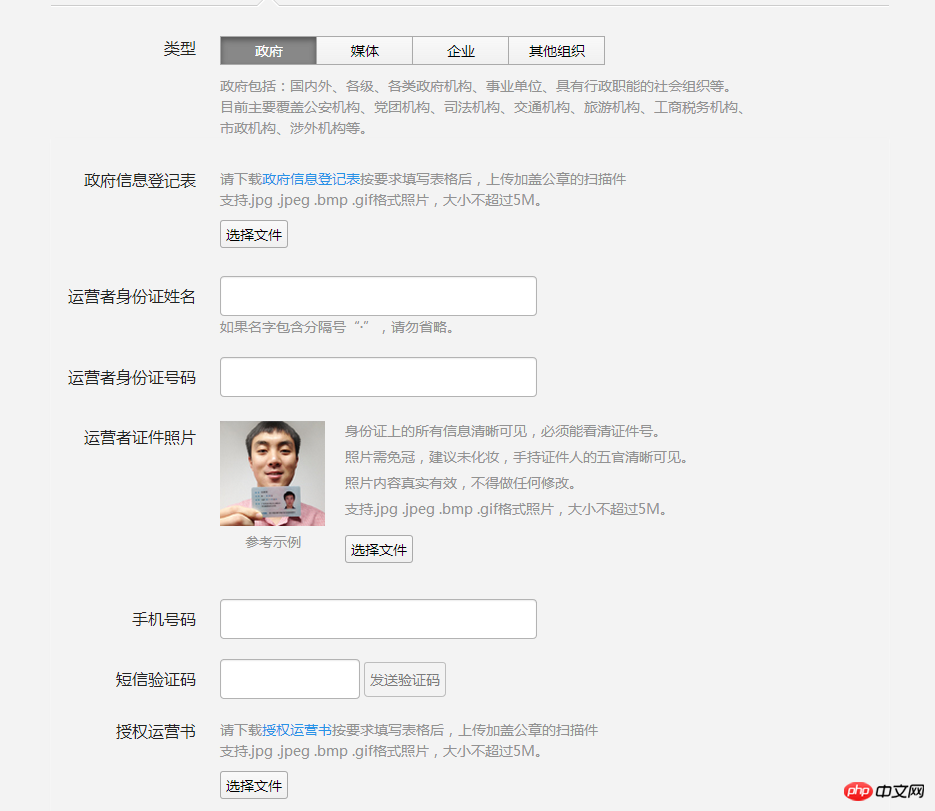Click the reference example ID photo
This screenshot has height=811, width=935.
tap(273, 473)
